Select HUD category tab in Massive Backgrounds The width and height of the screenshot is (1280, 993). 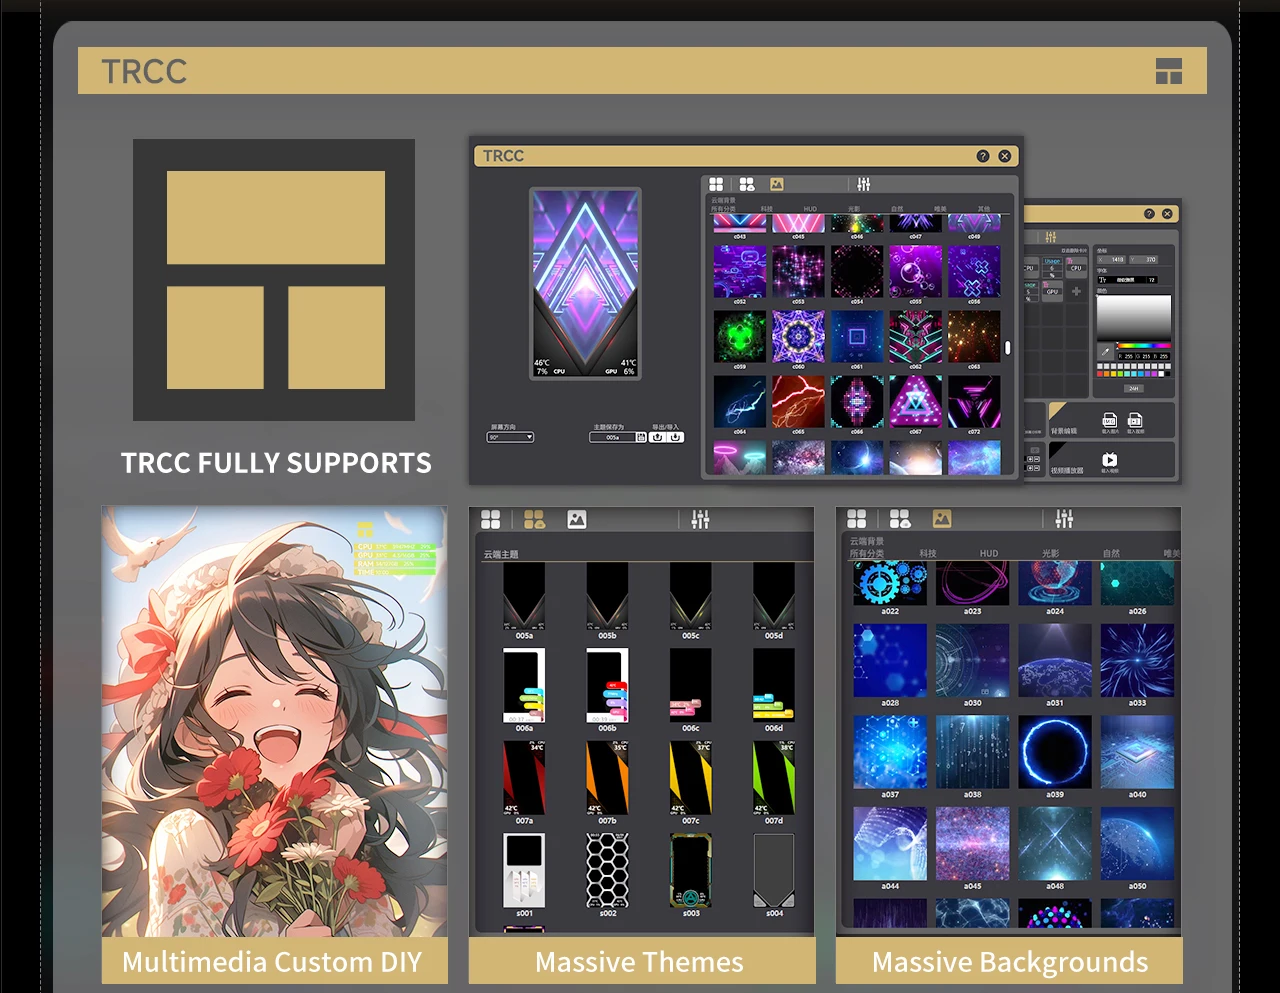click(988, 553)
